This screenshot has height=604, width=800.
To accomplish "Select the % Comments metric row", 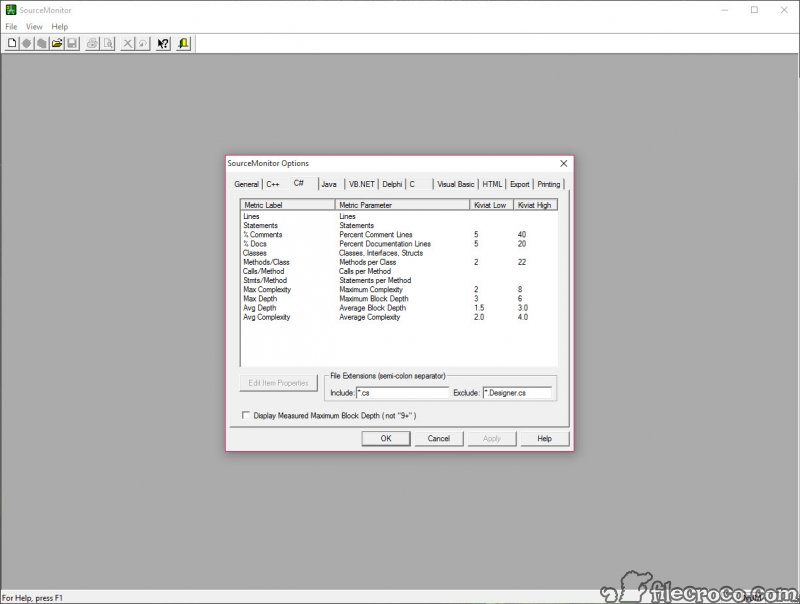I will click(399, 235).
